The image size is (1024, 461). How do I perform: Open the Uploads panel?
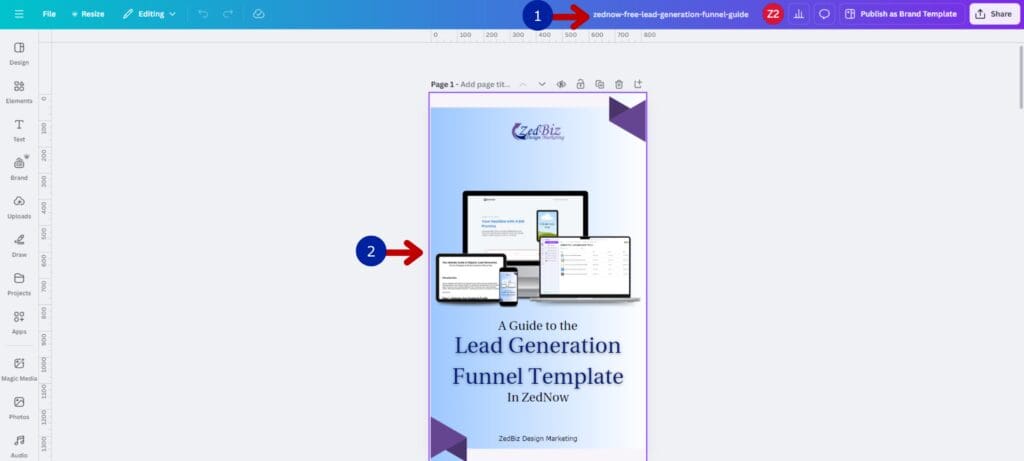19,207
